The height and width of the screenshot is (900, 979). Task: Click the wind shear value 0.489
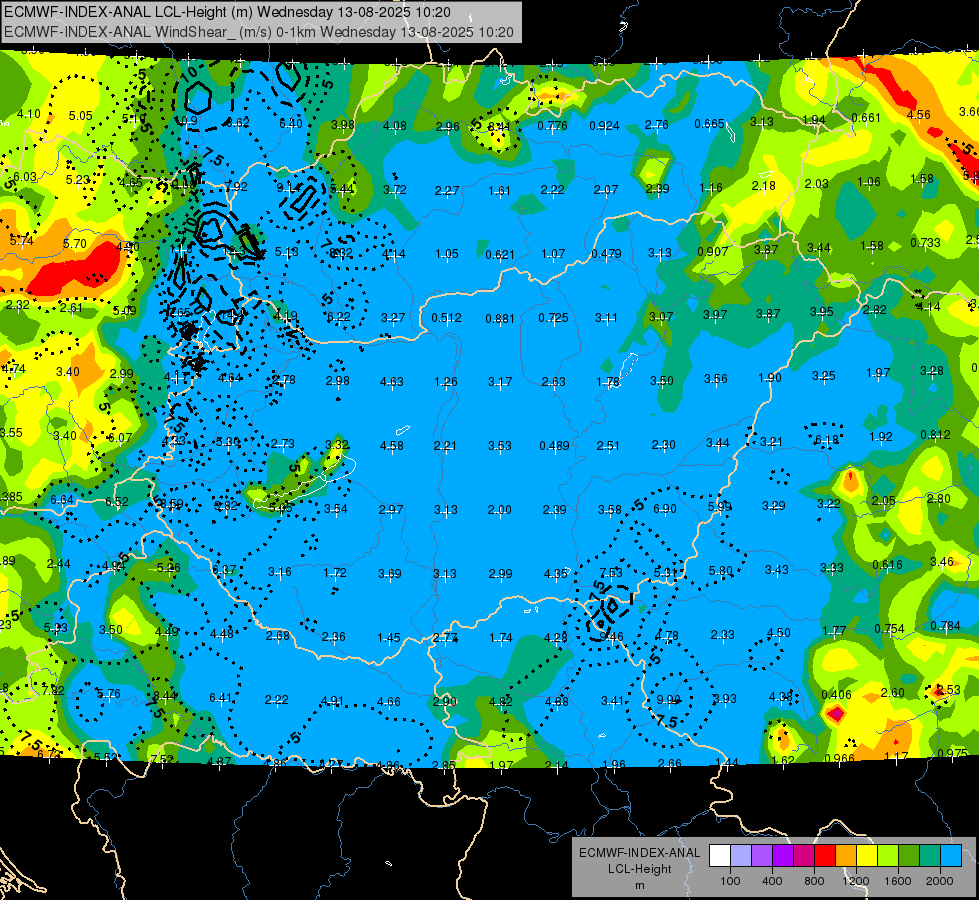[x=554, y=445]
